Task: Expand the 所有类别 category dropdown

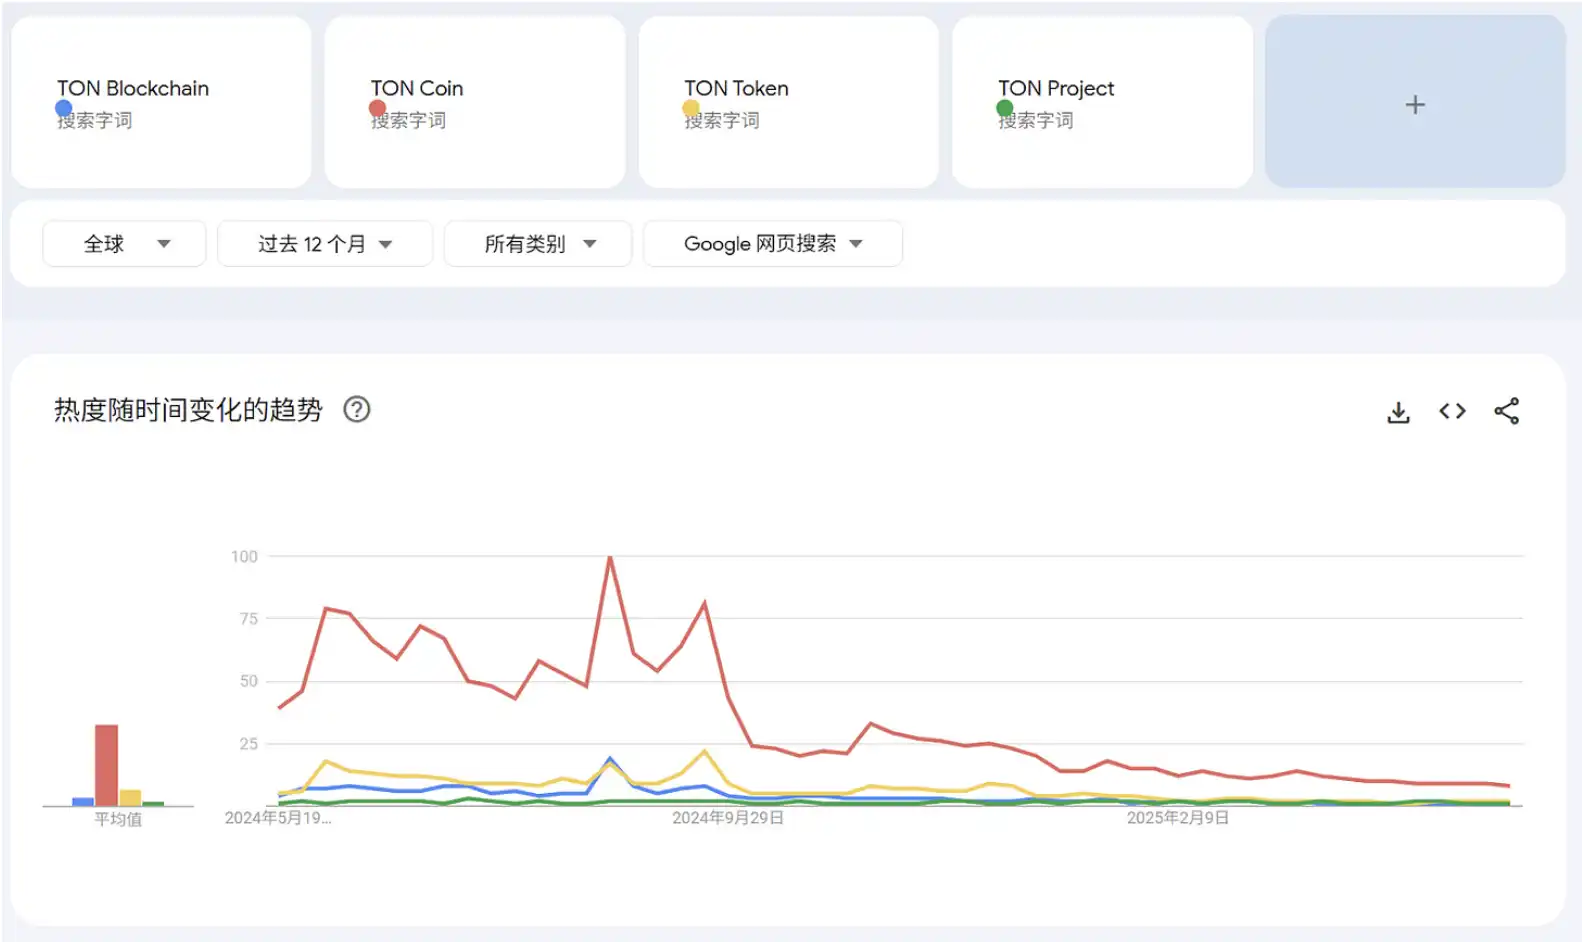Action: coord(538,244)
